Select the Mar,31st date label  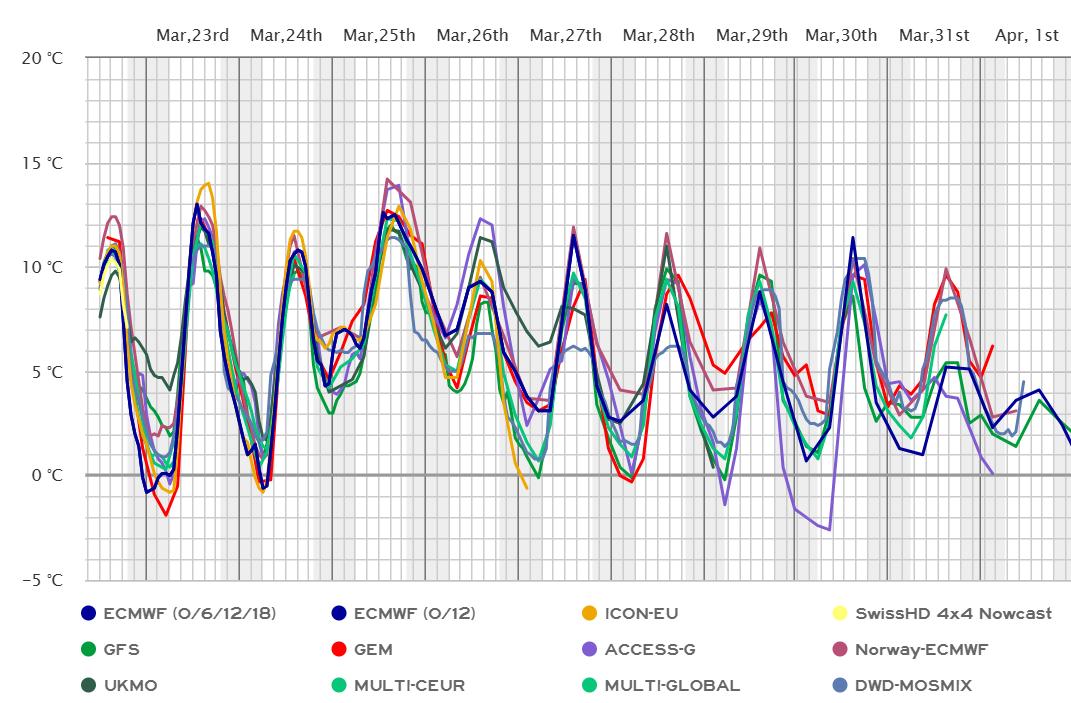pos(934,36)
